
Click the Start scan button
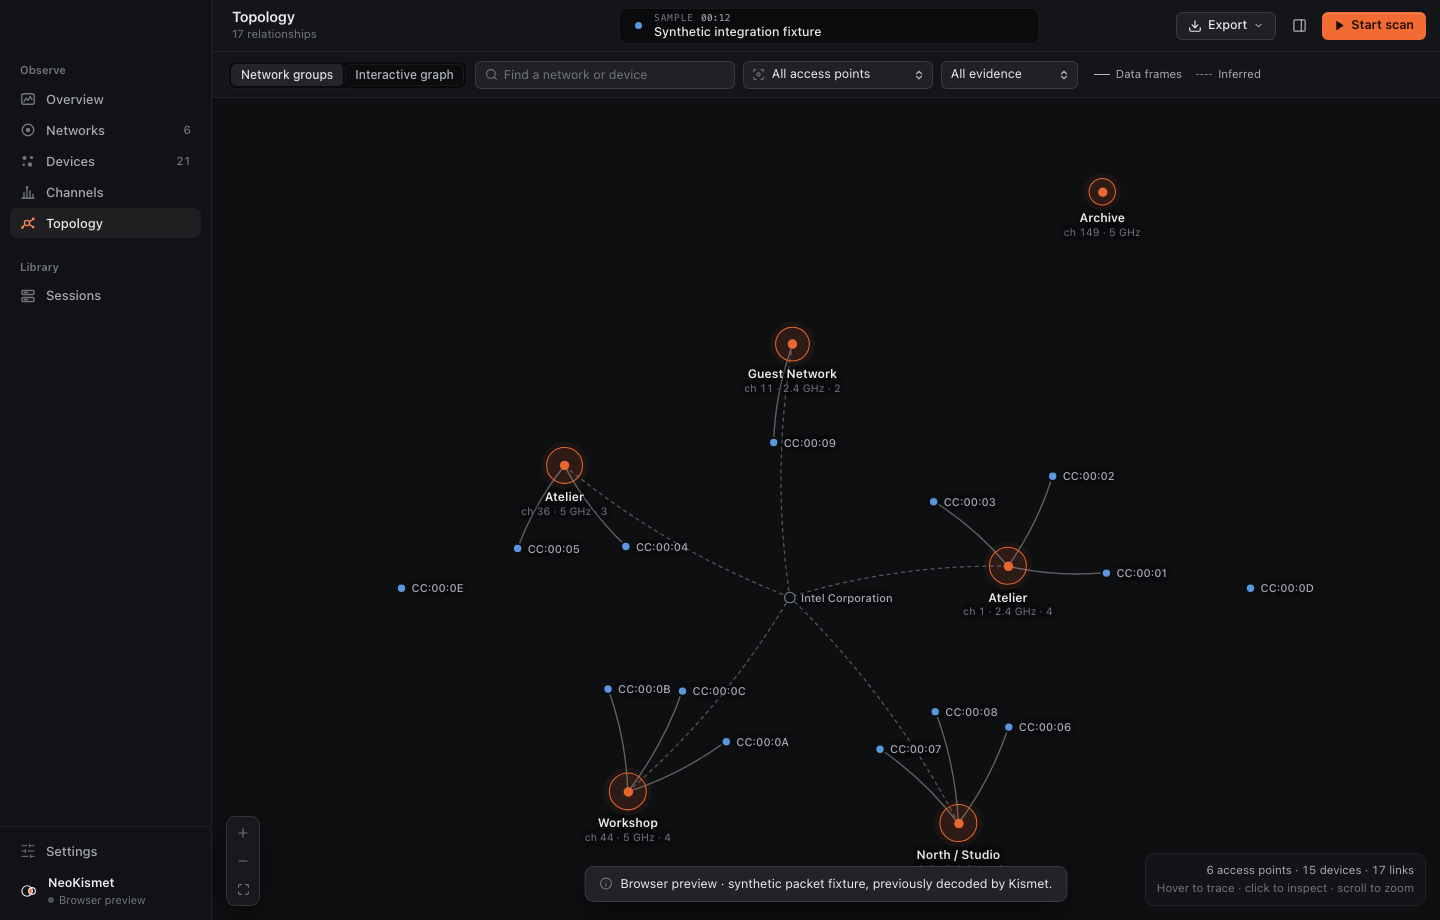pyautogui.click(x=1374, y=25)
